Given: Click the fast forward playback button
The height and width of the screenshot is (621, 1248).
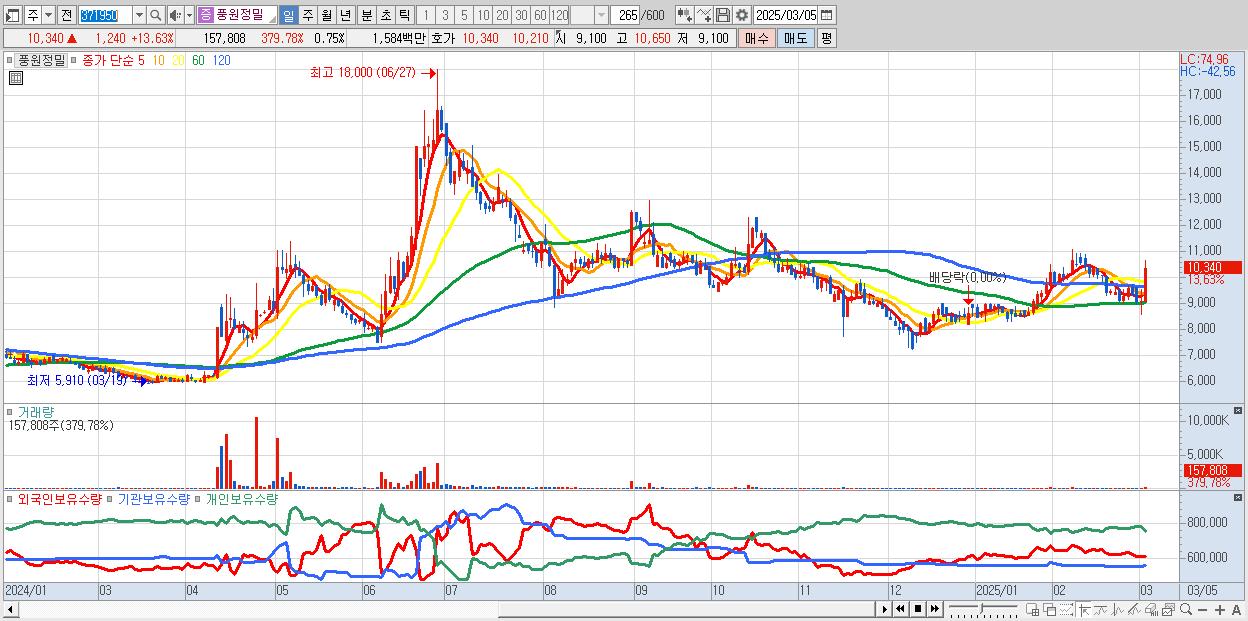Looking at the screenshot, I should (x=935, y=609).
